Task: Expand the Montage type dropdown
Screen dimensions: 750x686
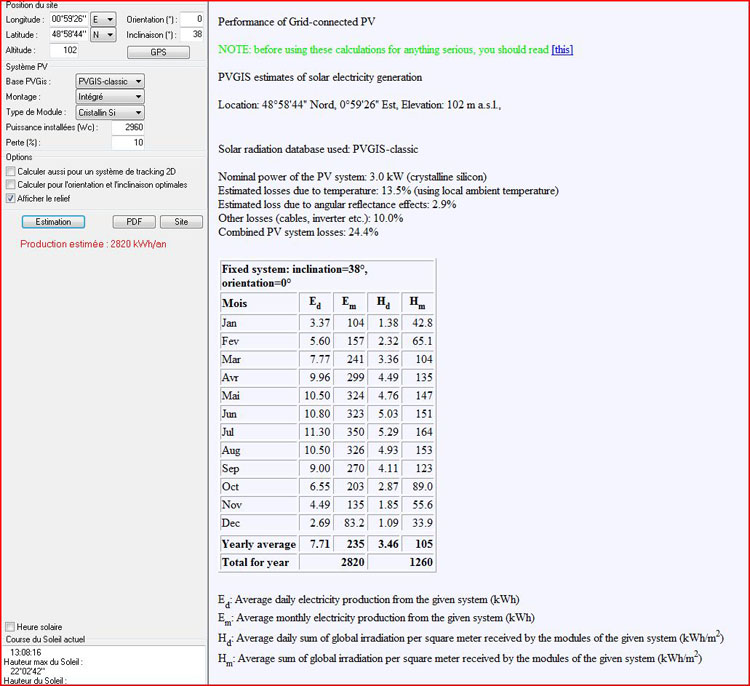Action: (111, 97)
